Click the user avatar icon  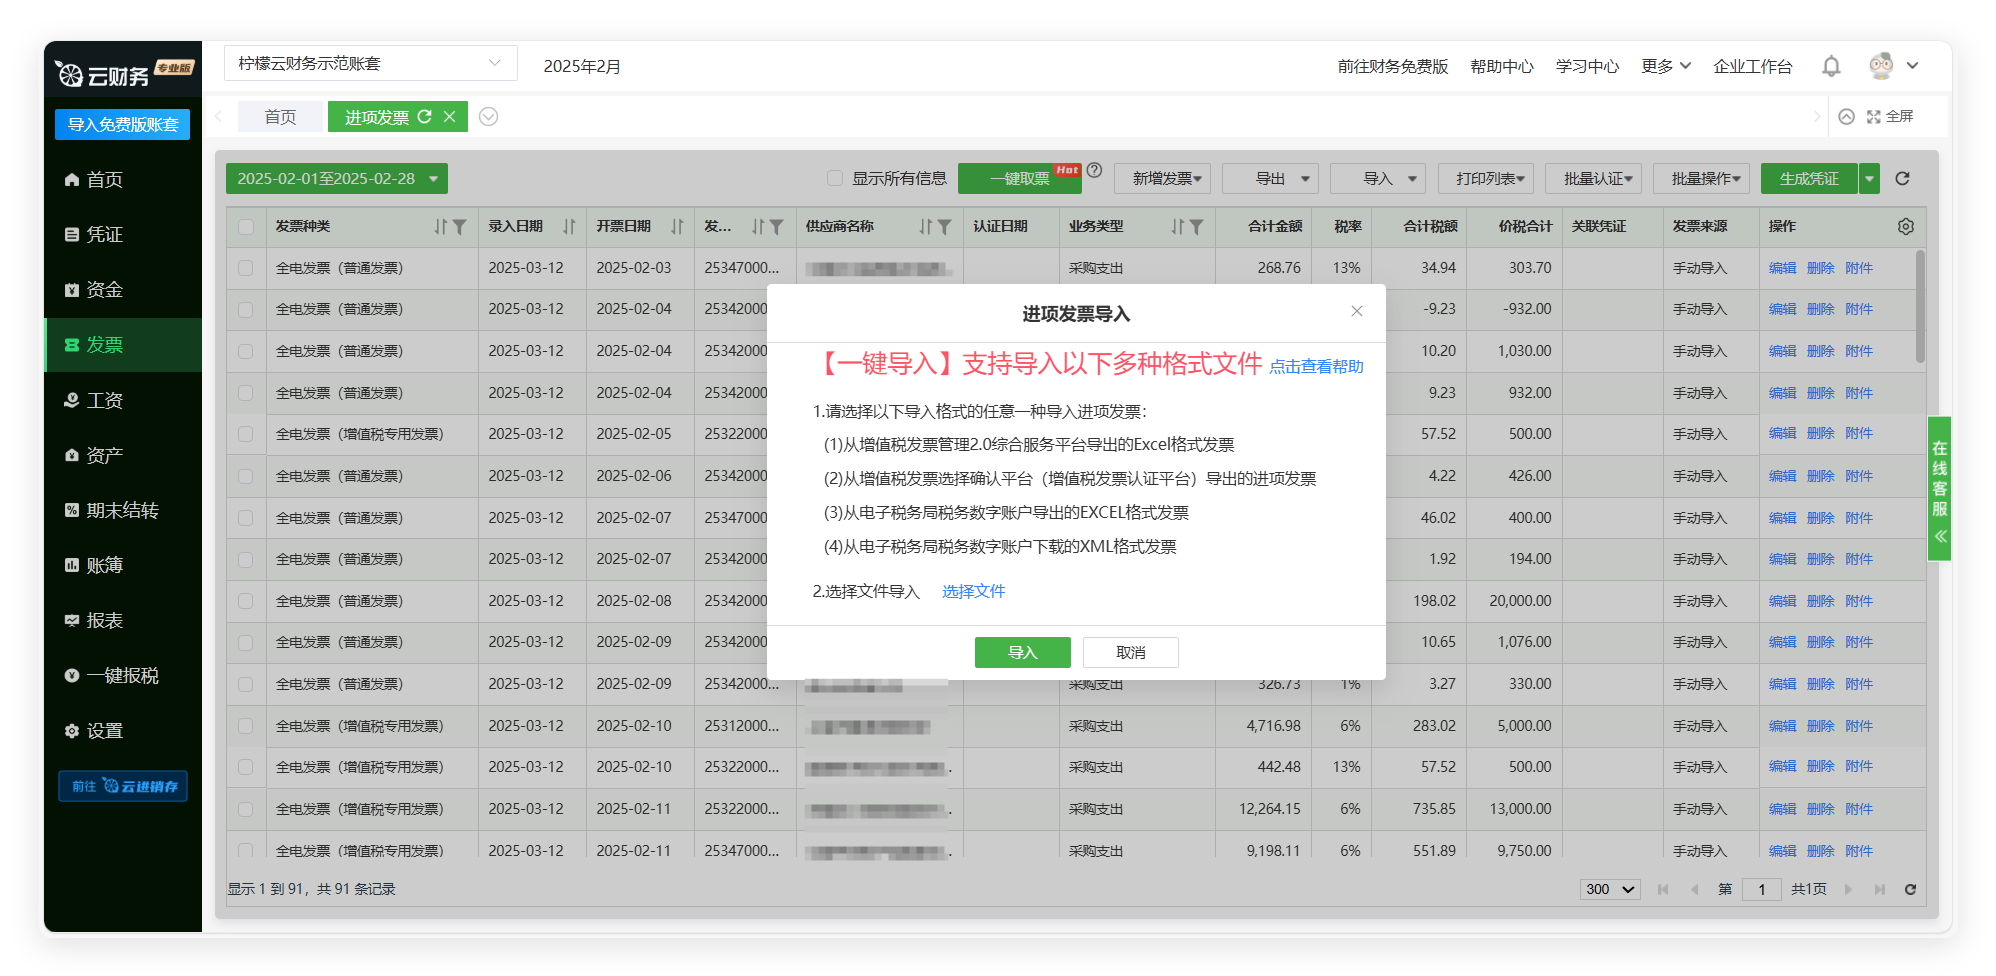1881,66
